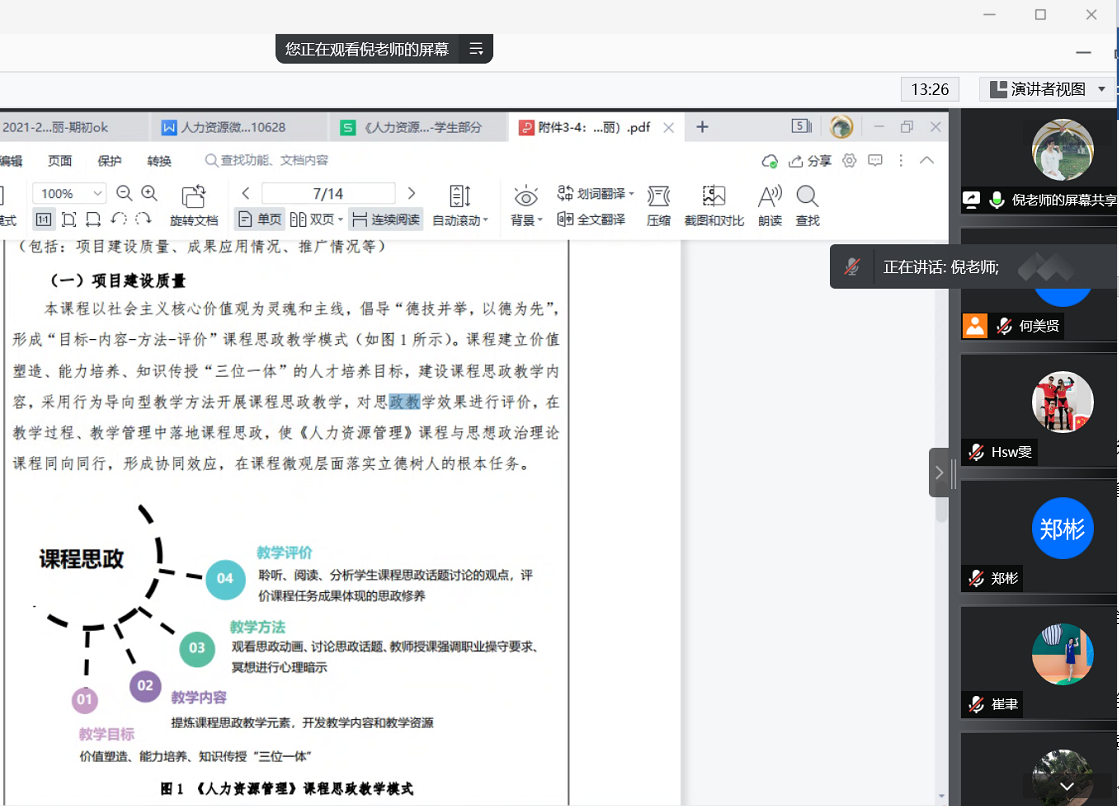The image size is (1119, 806).
Task: Click the 7/14 page number field
Action: pyautogui.click(x=327, y=193)
